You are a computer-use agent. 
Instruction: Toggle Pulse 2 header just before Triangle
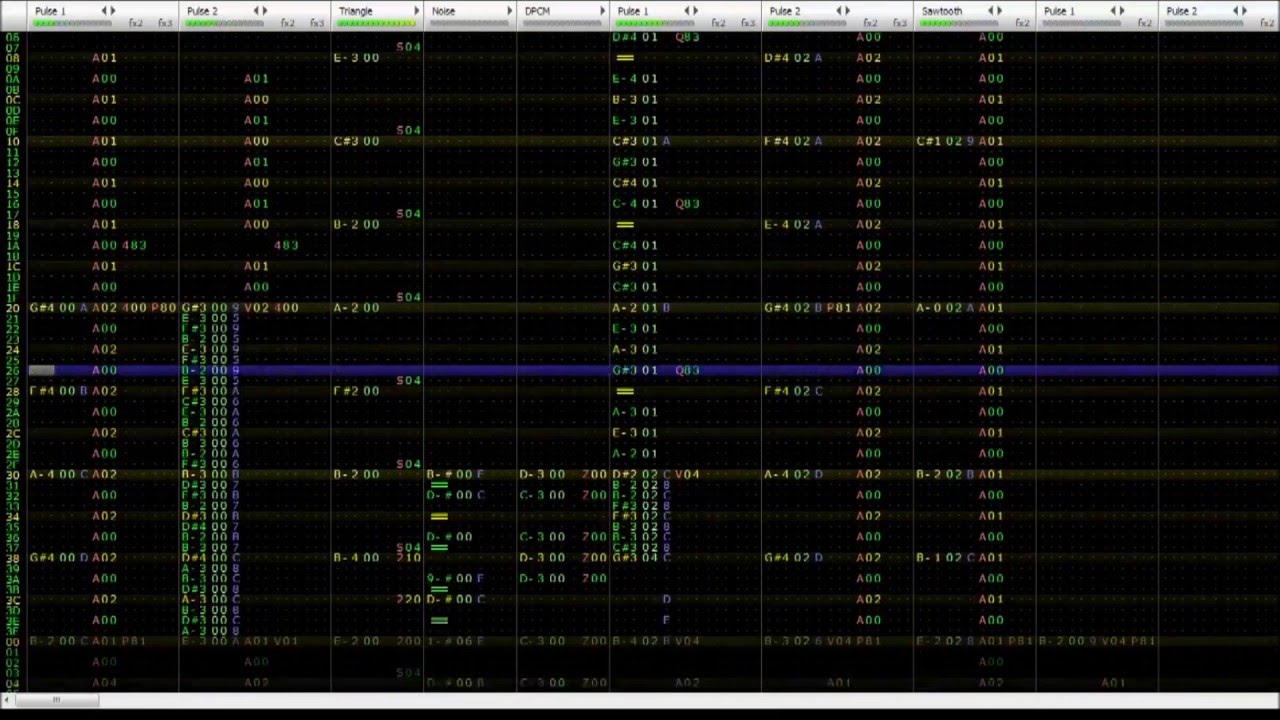(202, 11)
